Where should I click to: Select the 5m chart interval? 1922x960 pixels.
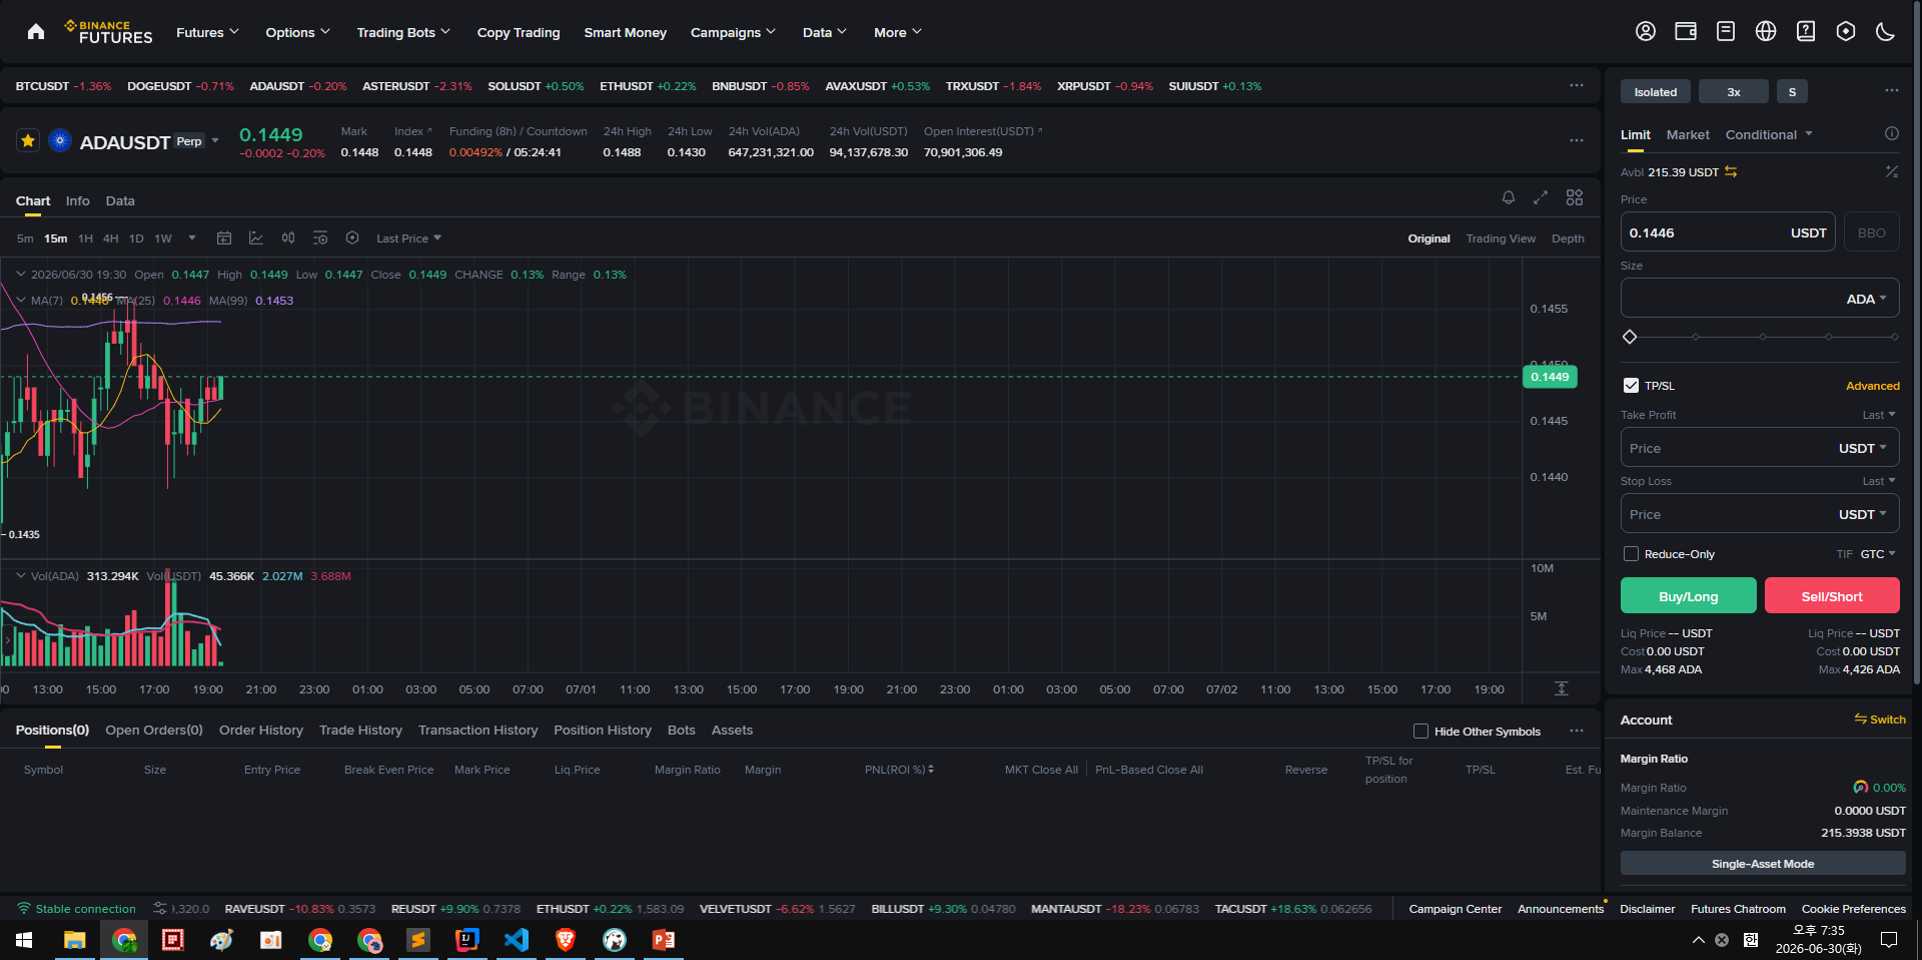25,239
